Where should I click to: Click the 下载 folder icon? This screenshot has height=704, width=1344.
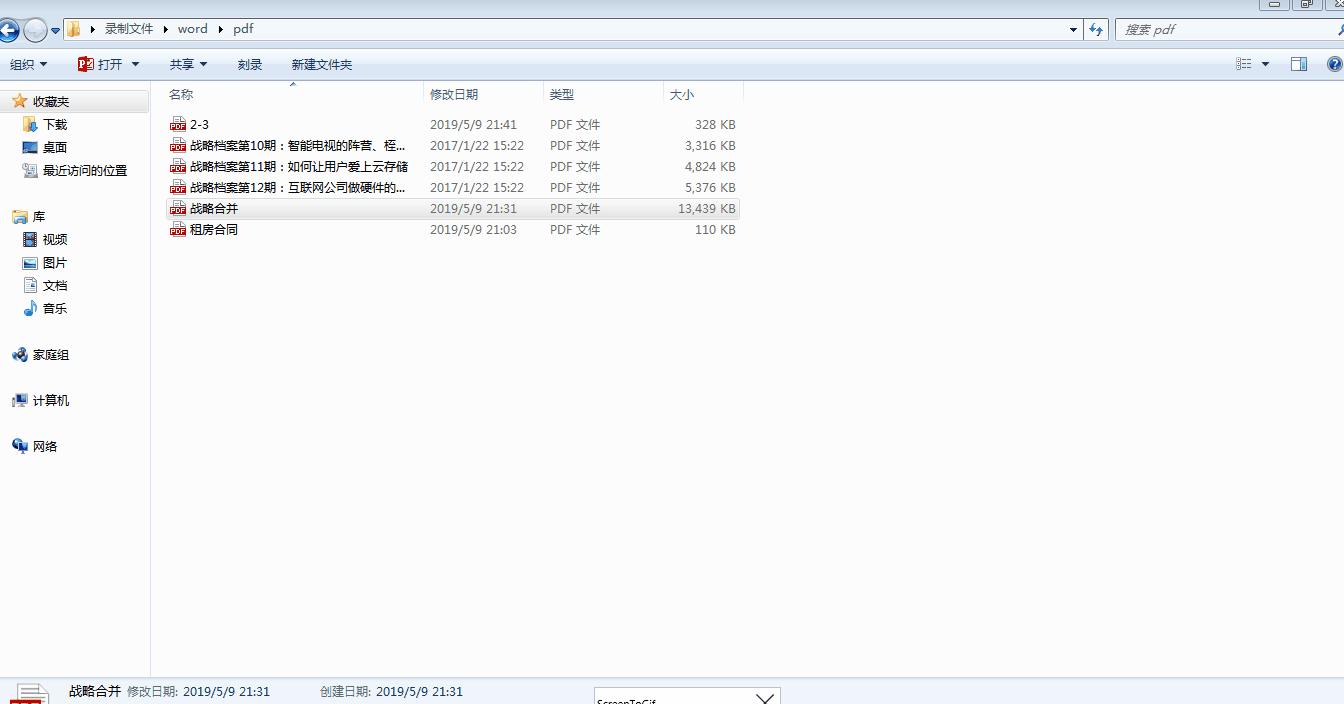30,124
